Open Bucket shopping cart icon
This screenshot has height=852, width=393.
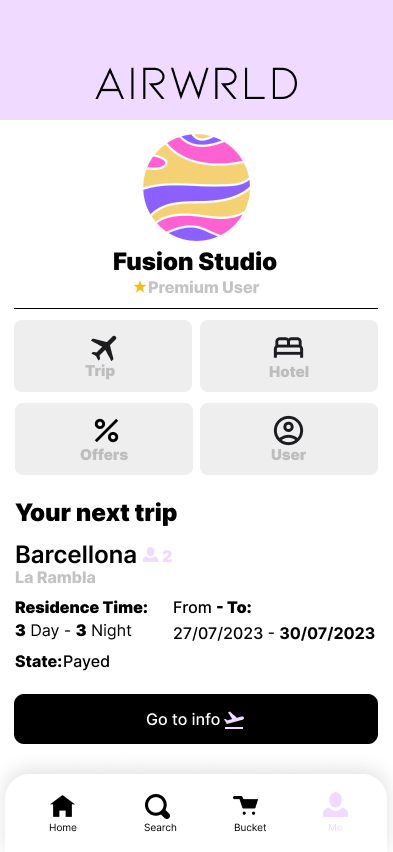pyautogui.click(x=246, y=806)
